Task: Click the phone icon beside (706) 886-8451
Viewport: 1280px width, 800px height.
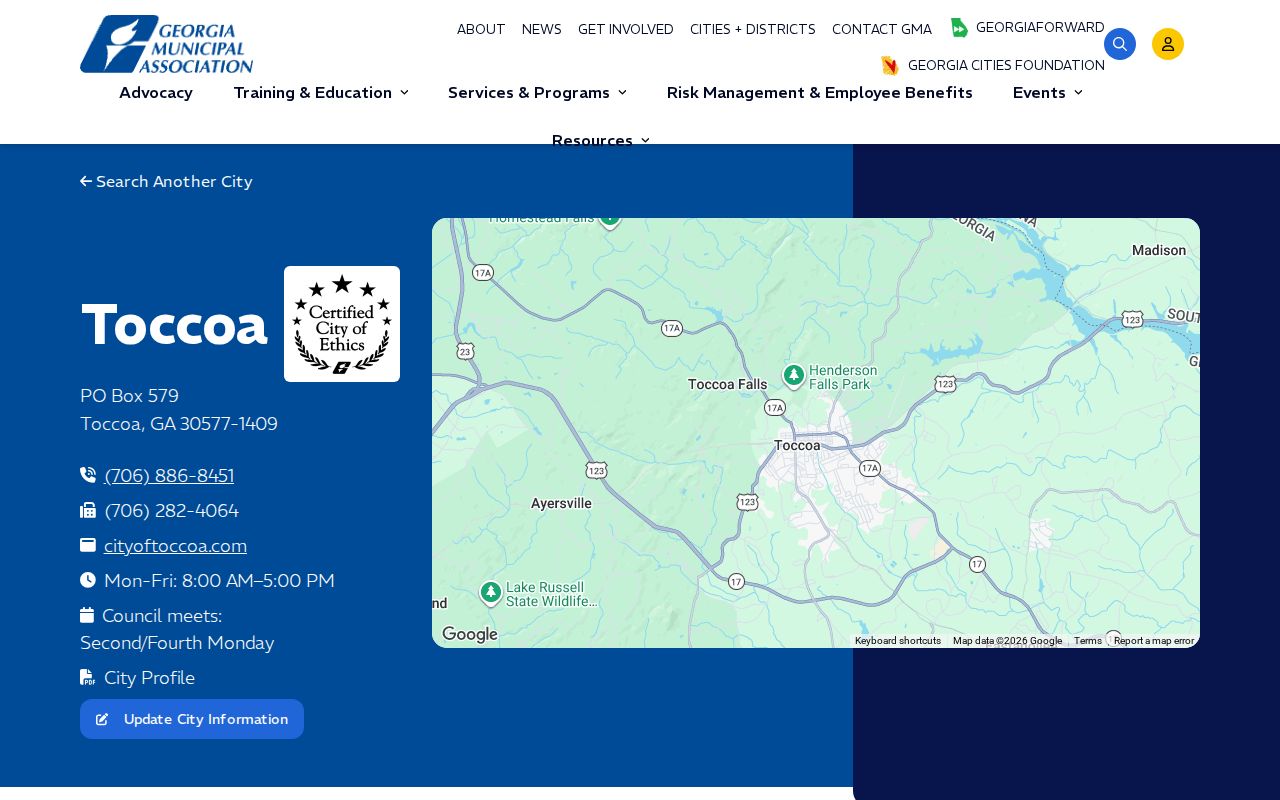Action: point(88,475)
